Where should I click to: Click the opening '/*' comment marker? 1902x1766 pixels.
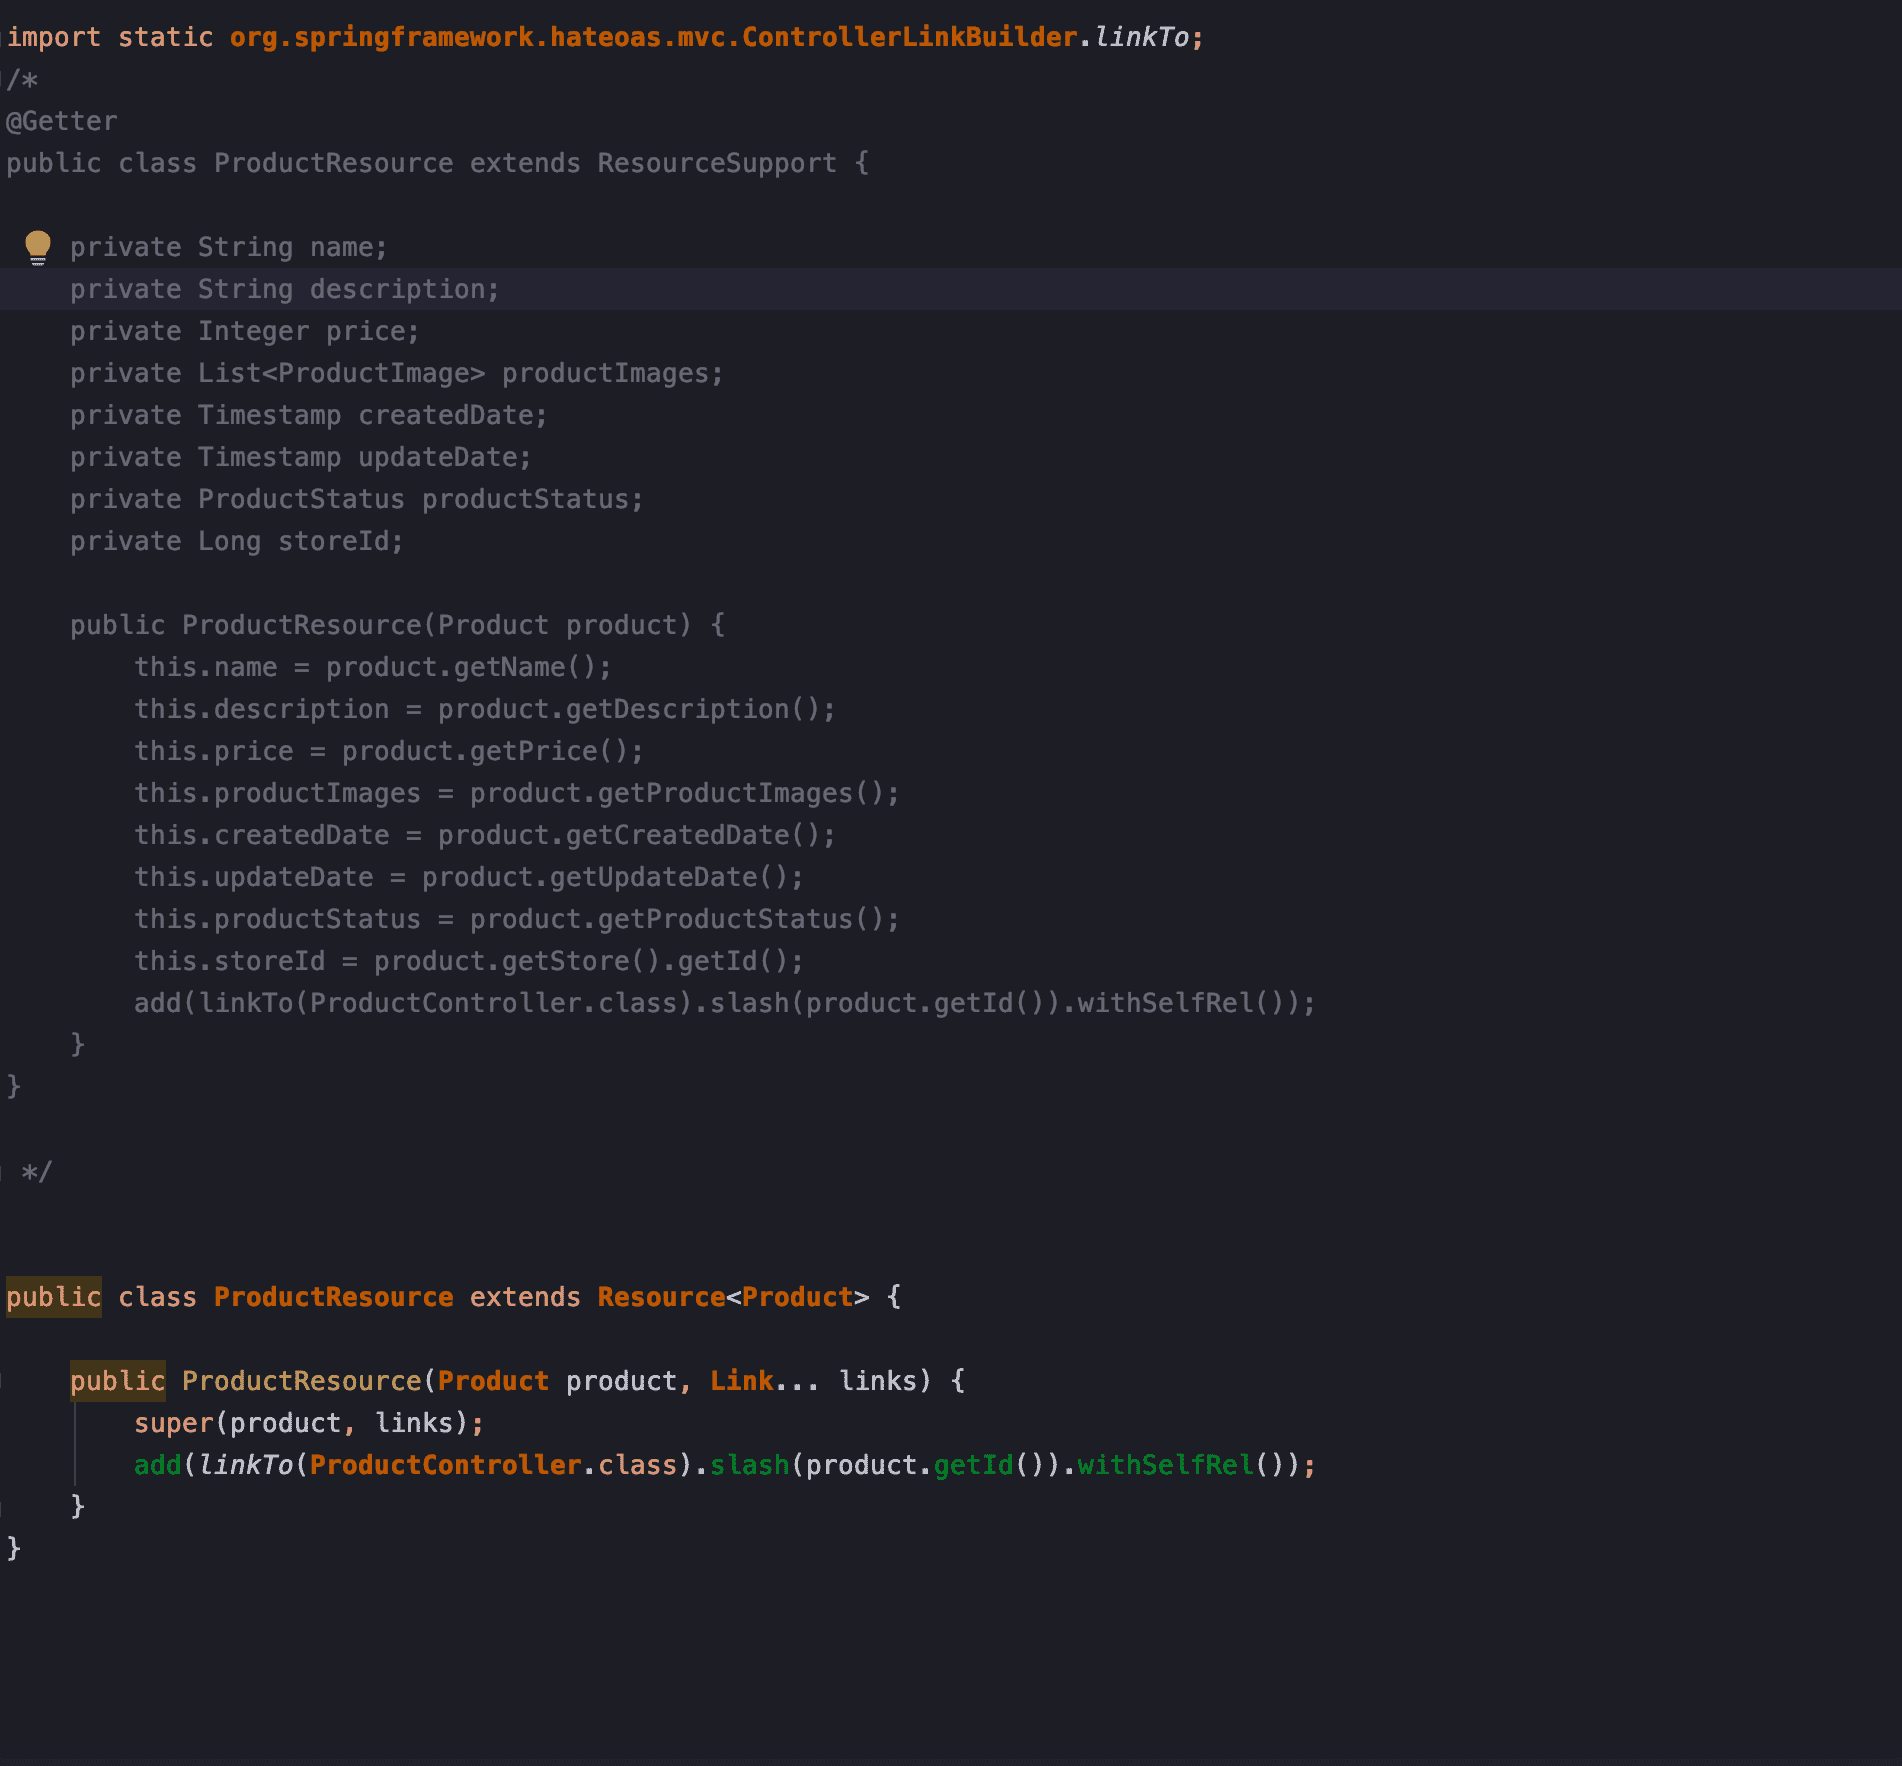click(22, 79)
